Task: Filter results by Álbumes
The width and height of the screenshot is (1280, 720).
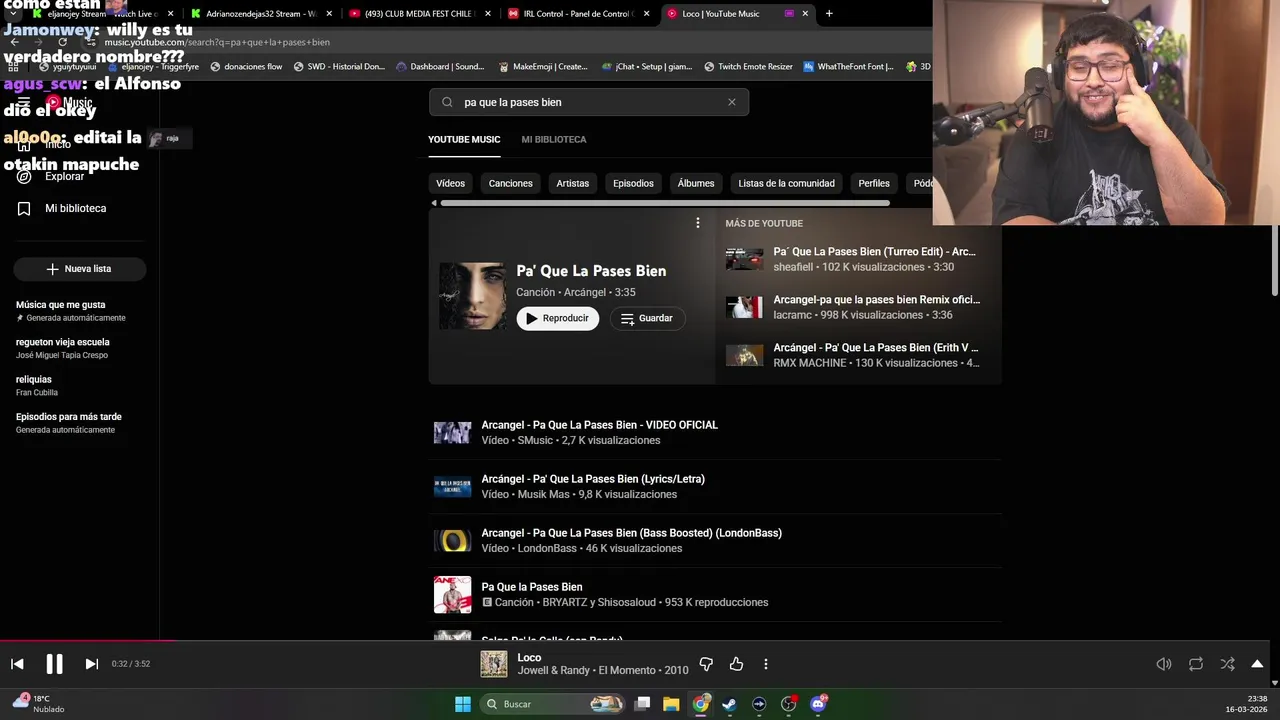Action: coord(696,183)
